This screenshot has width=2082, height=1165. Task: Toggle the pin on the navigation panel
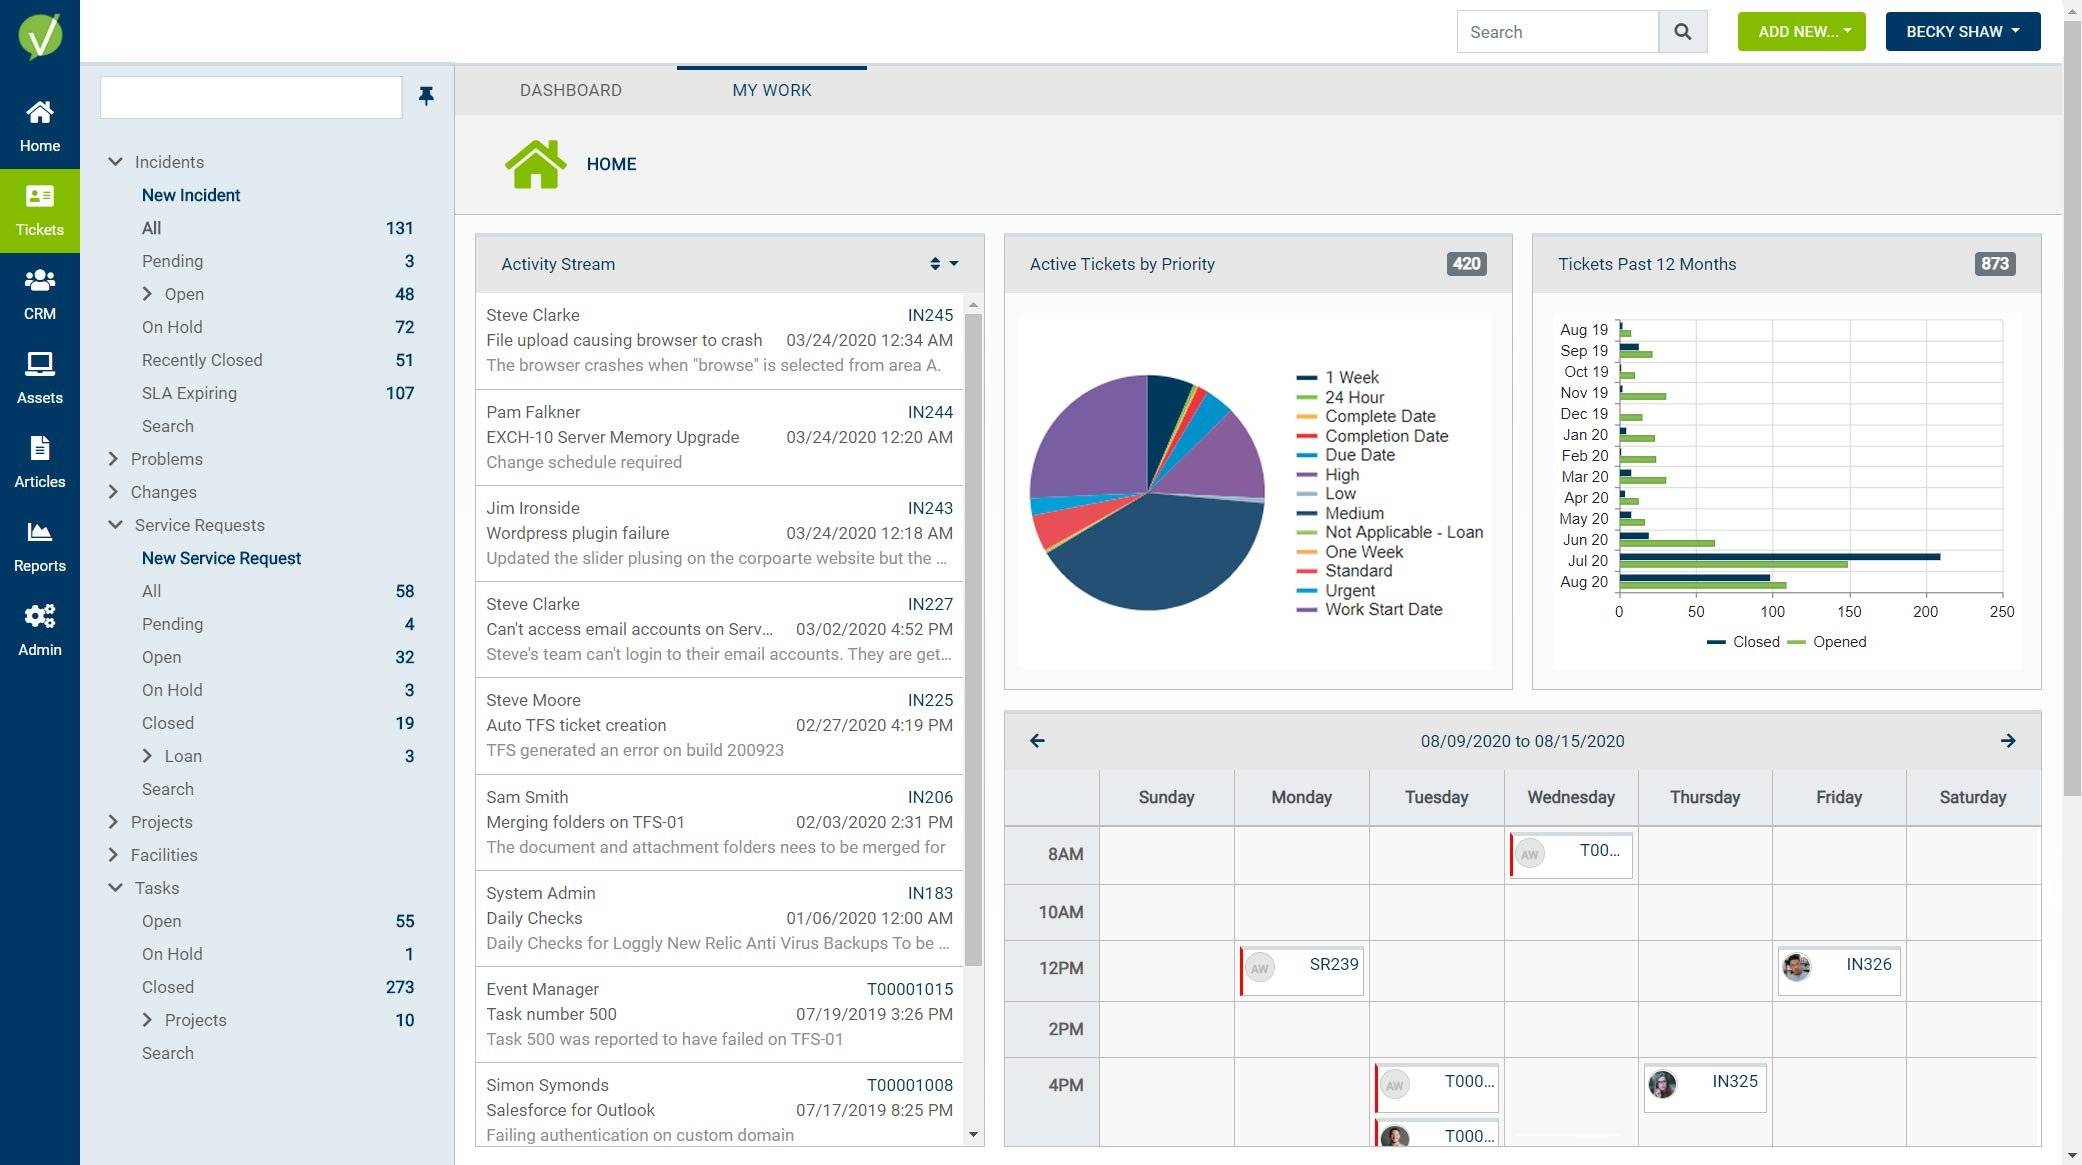tap(427, 96)
